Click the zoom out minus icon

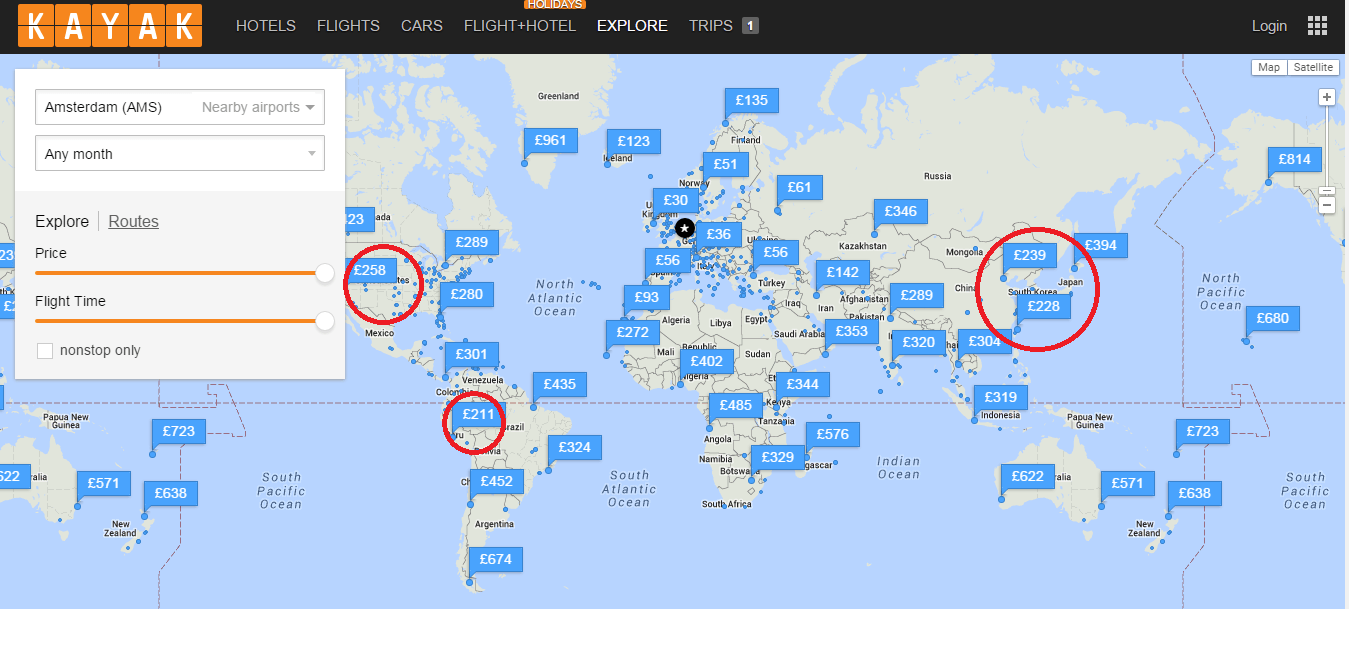[x=1327, y=205]
